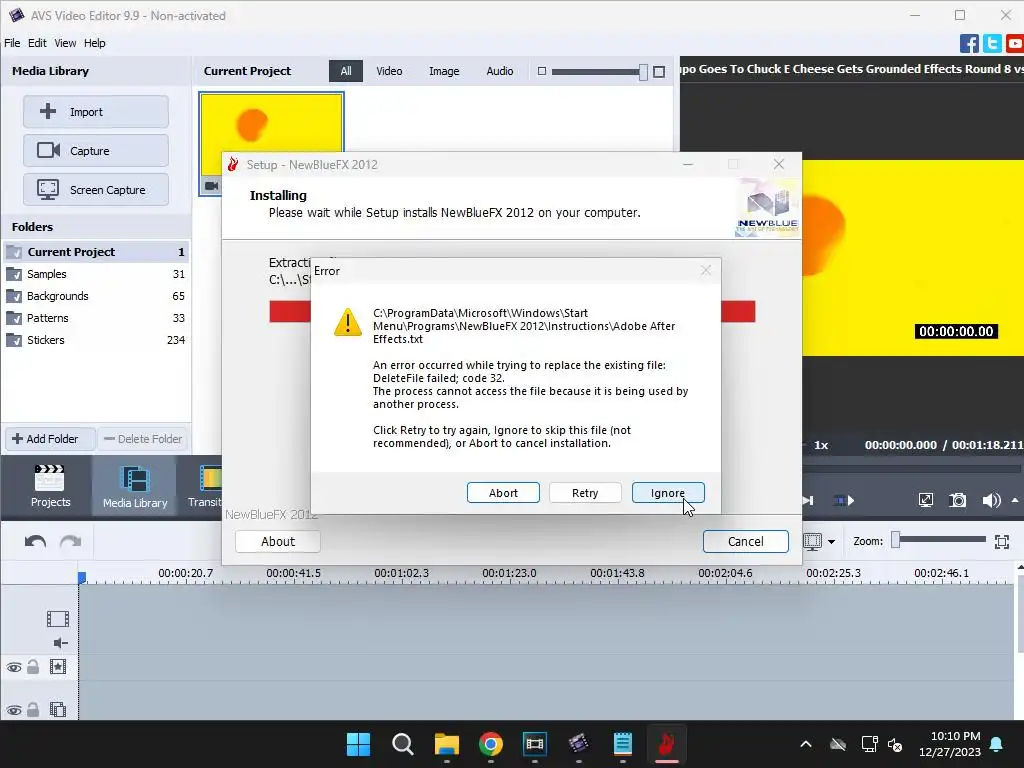Toggle full screen preview icon
The image size is (1024, 768).
click(925, 500)
